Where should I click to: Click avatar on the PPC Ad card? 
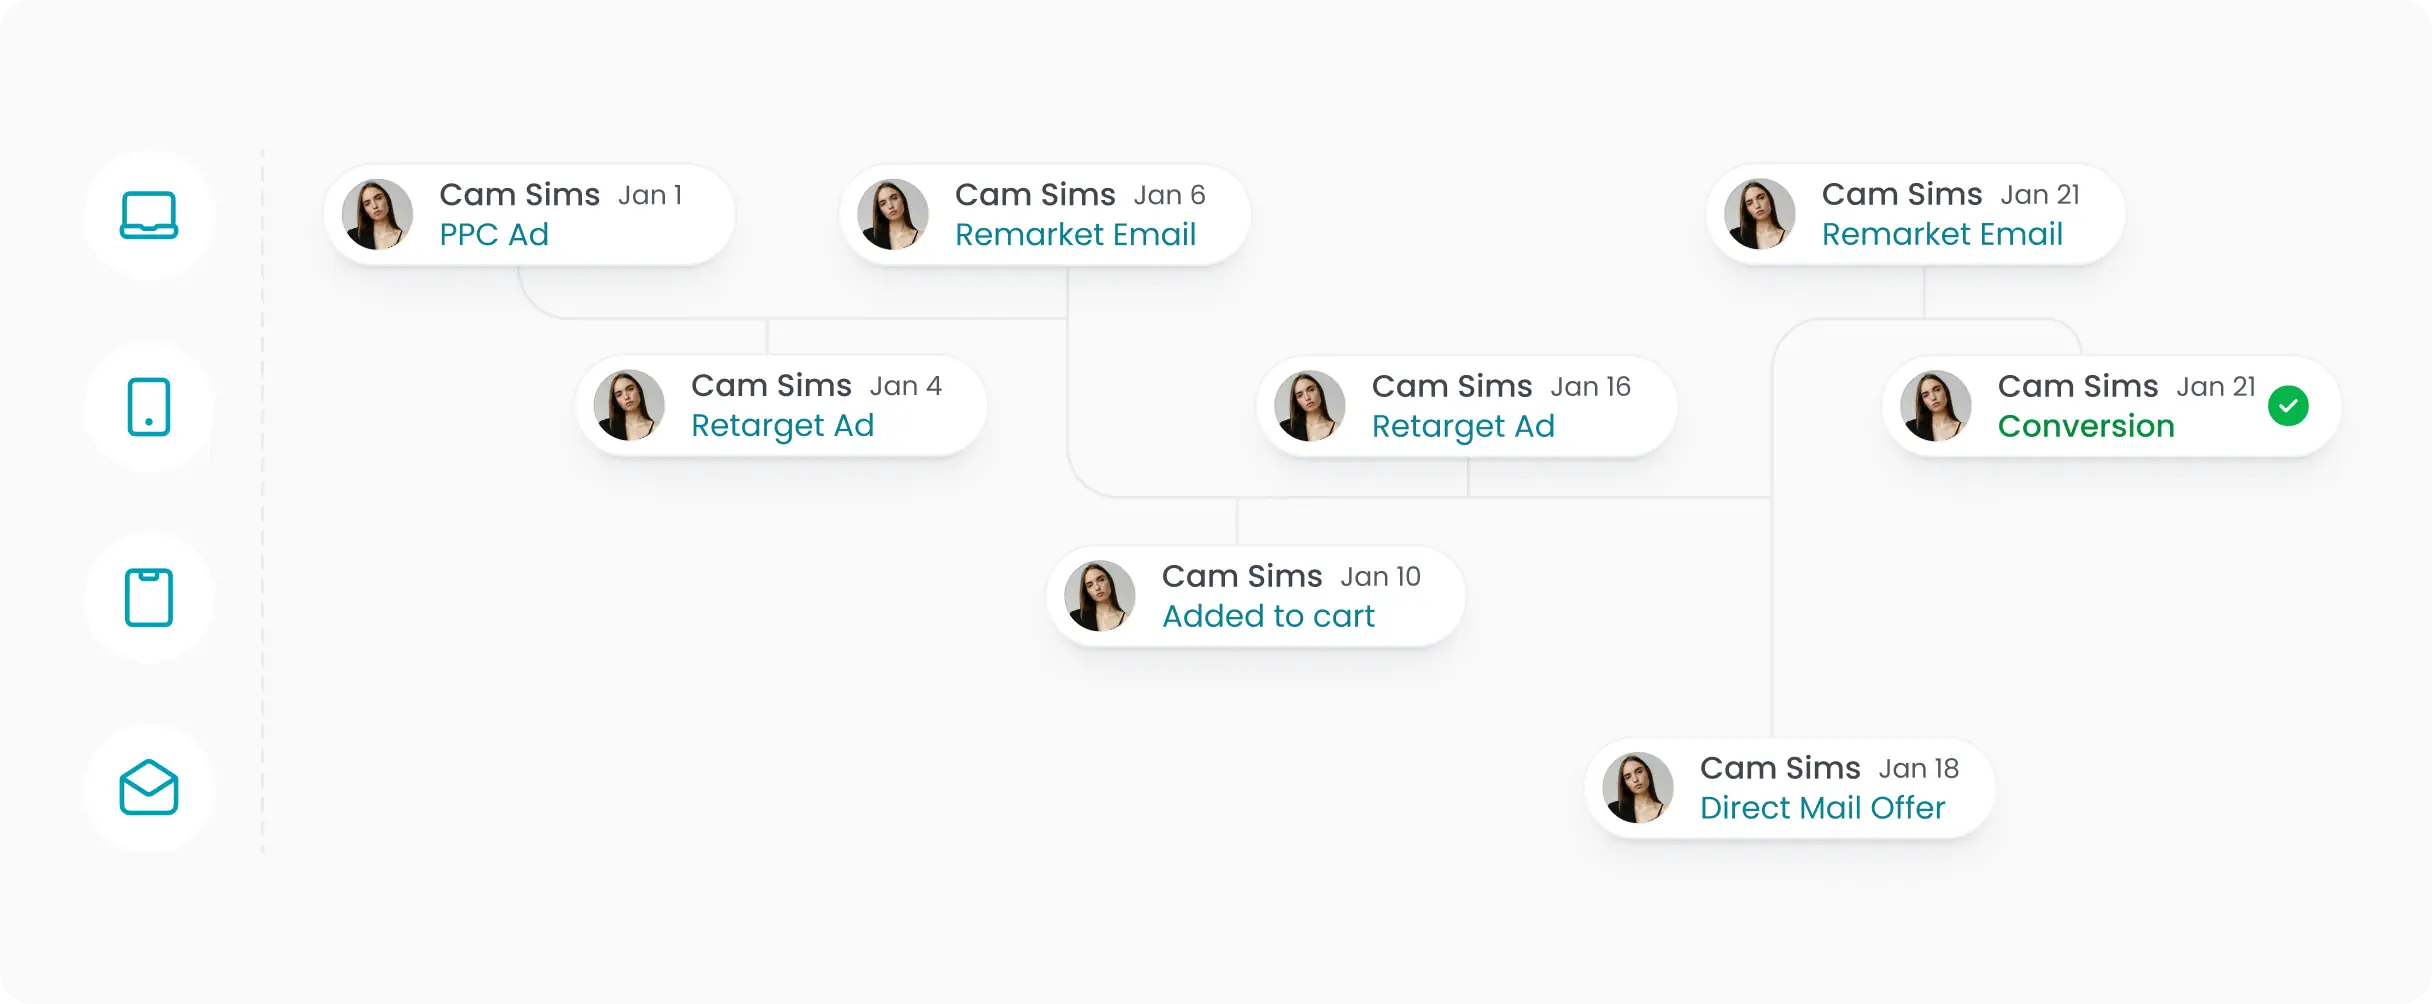[378, 215]
